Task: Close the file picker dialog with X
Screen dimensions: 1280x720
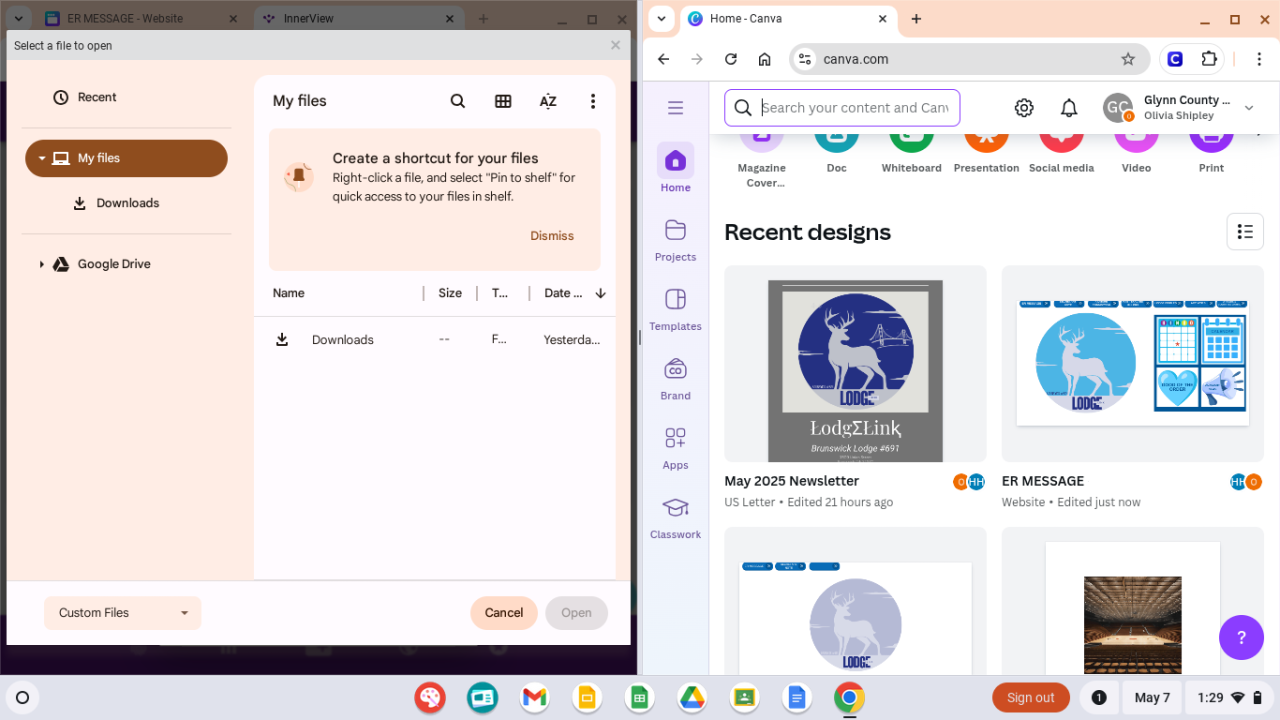Action: pos(615,45)
